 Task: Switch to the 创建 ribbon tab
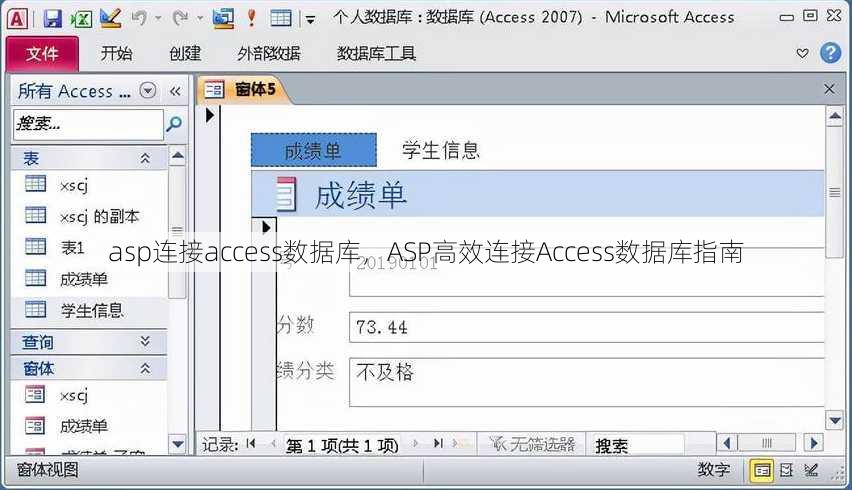coord(185,53)
